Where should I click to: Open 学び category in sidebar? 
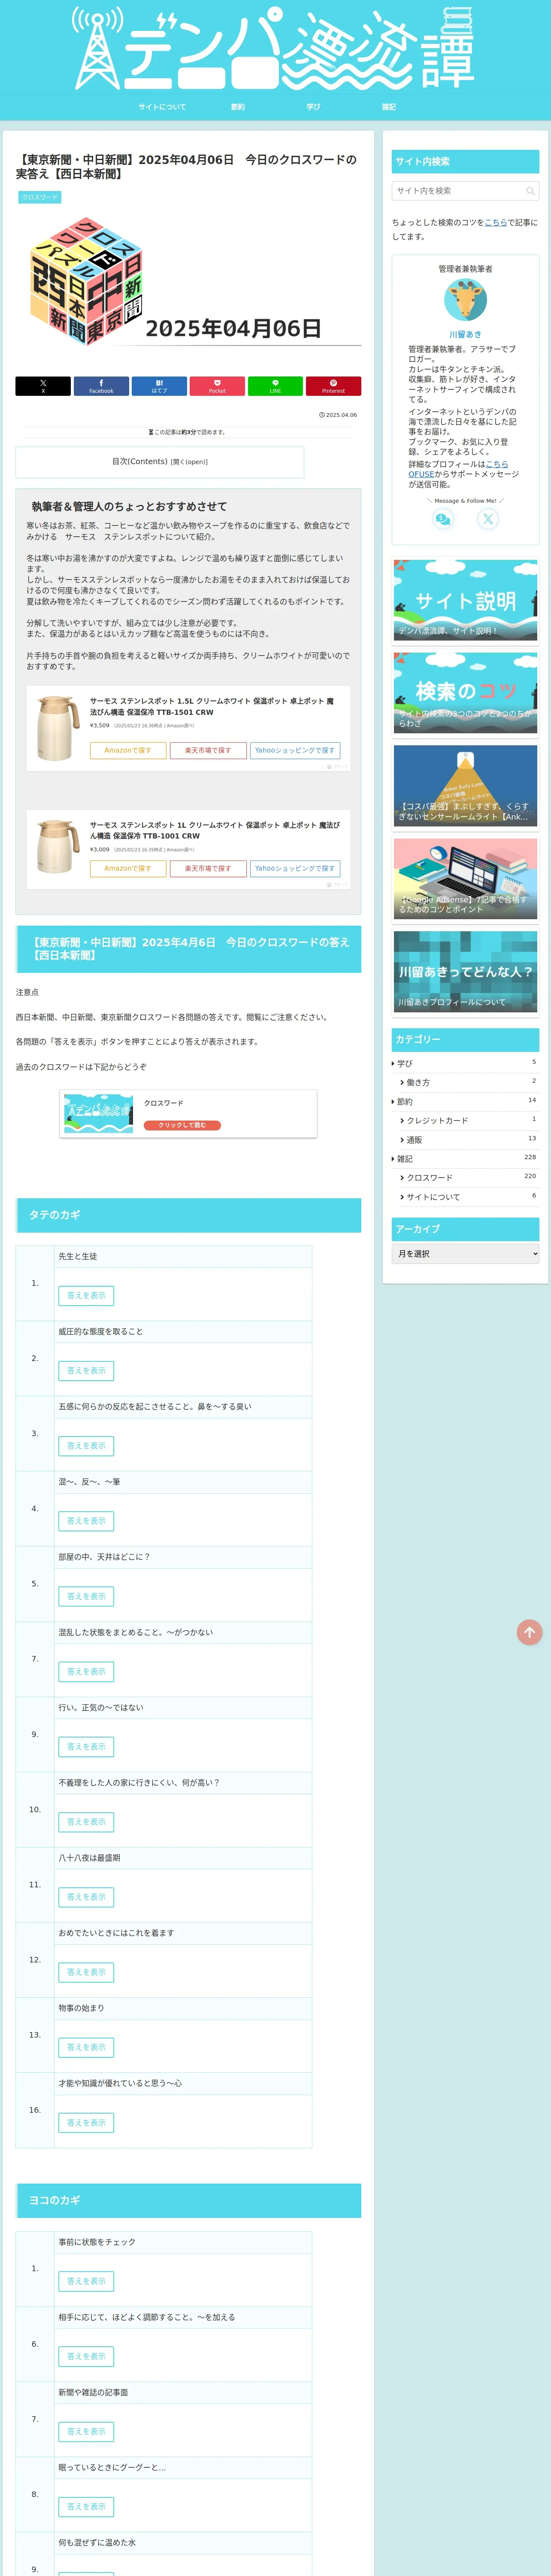(465, 1063)
